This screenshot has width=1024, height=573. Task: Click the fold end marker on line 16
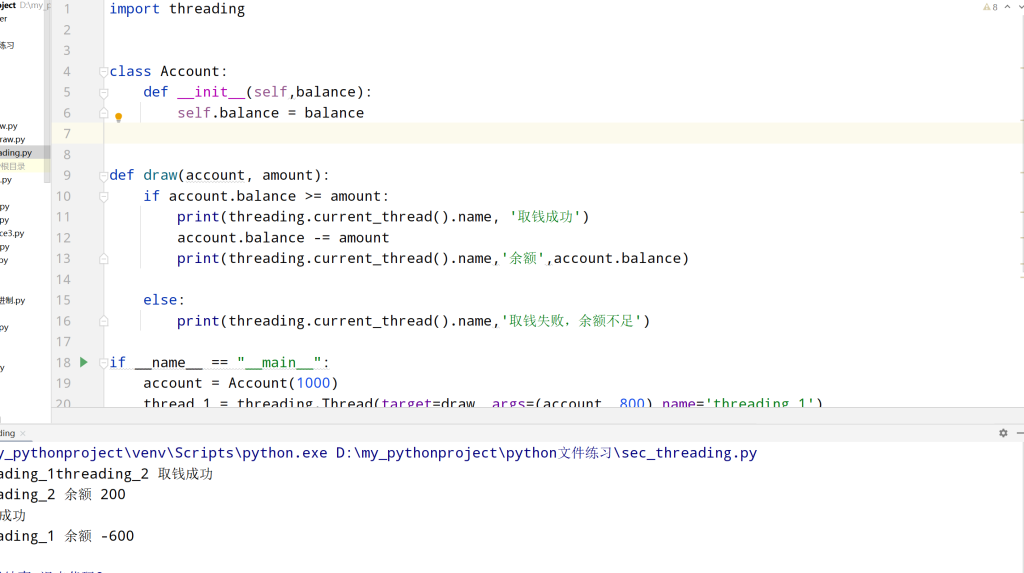103,321
